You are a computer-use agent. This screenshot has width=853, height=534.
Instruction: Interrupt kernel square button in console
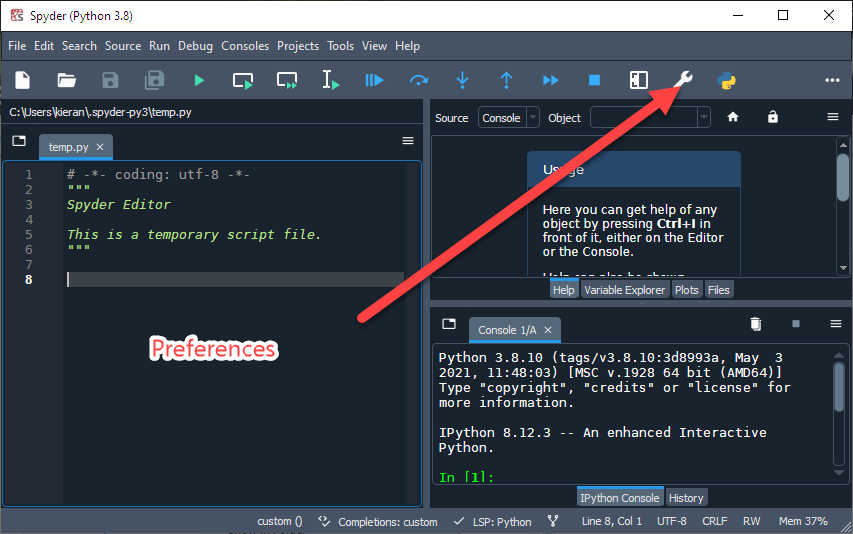point(796,324)
